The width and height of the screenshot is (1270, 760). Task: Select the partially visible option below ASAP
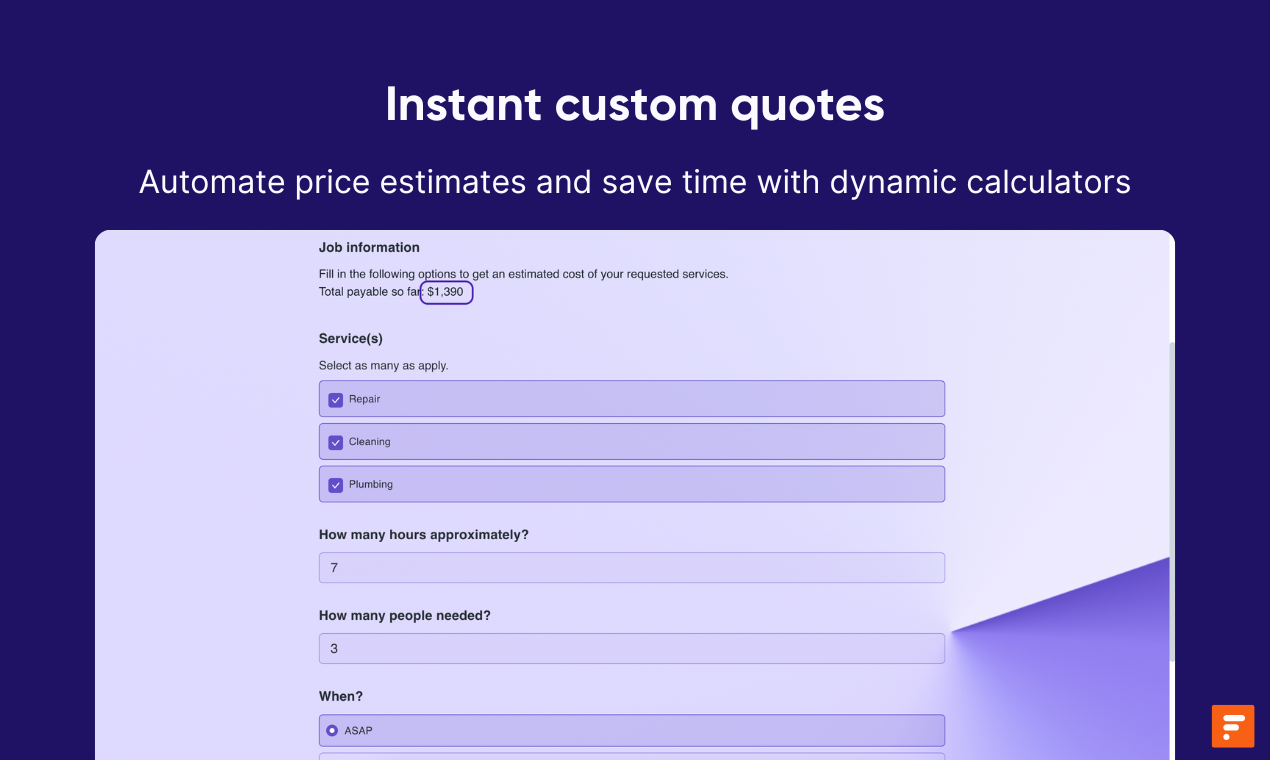[x=632, y=757]
